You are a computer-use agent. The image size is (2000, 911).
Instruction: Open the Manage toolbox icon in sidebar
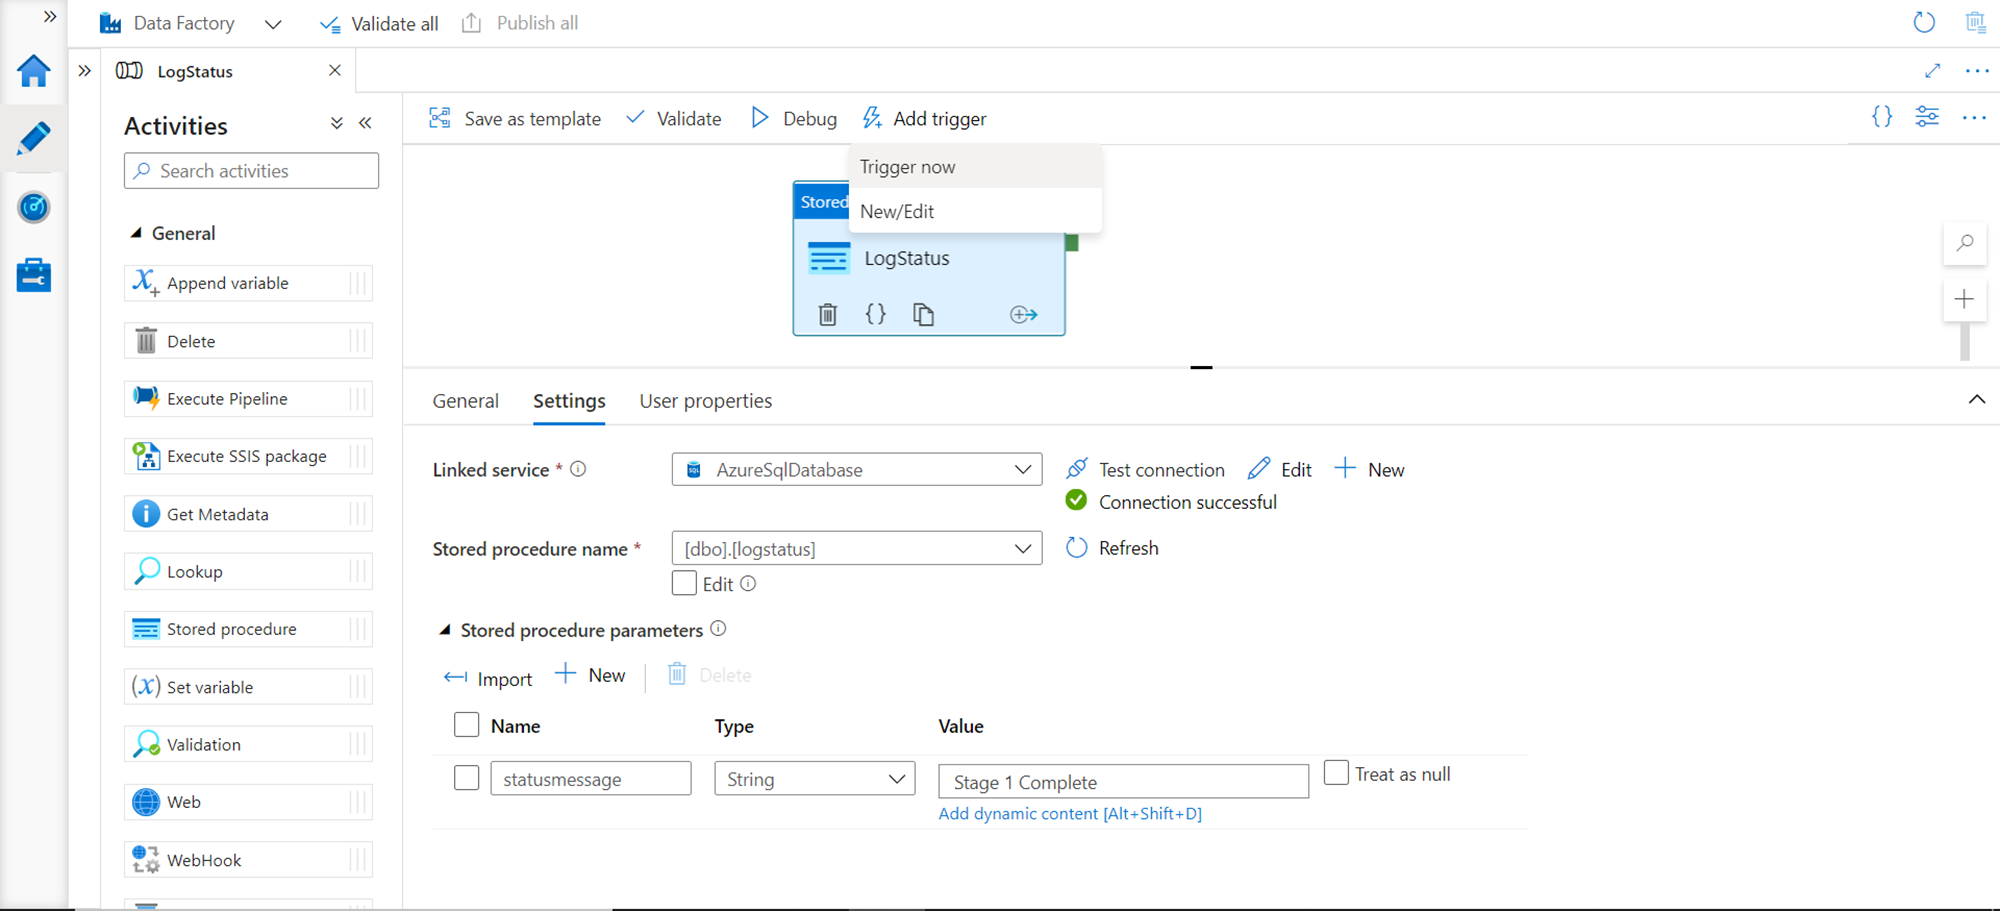34,275
